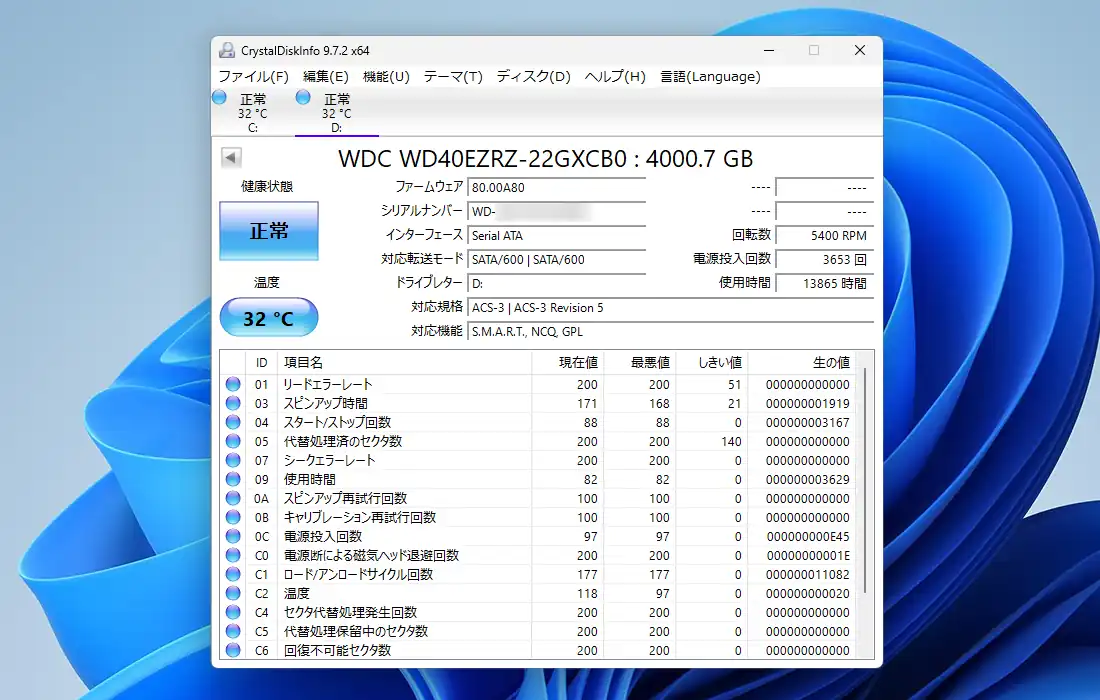Click status orb for attribute 05 代替処理済のセクタ数

[x=233, y=441]
